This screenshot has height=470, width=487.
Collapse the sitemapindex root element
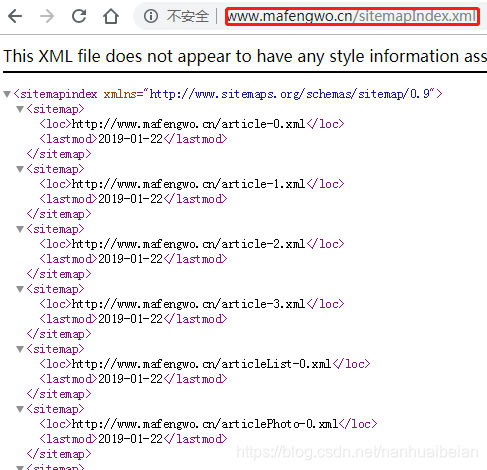pos(7,94)
